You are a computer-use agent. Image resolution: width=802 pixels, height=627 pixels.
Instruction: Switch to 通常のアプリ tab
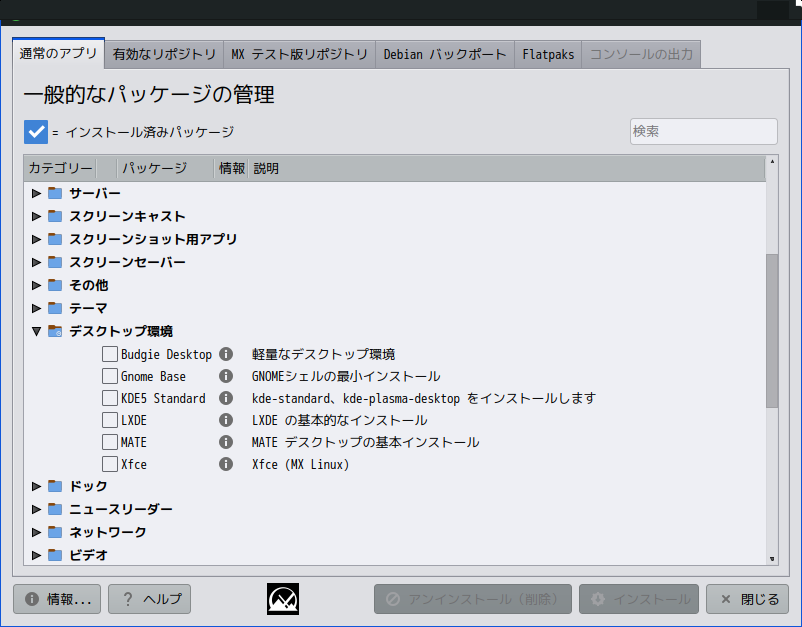click(58, 53)
